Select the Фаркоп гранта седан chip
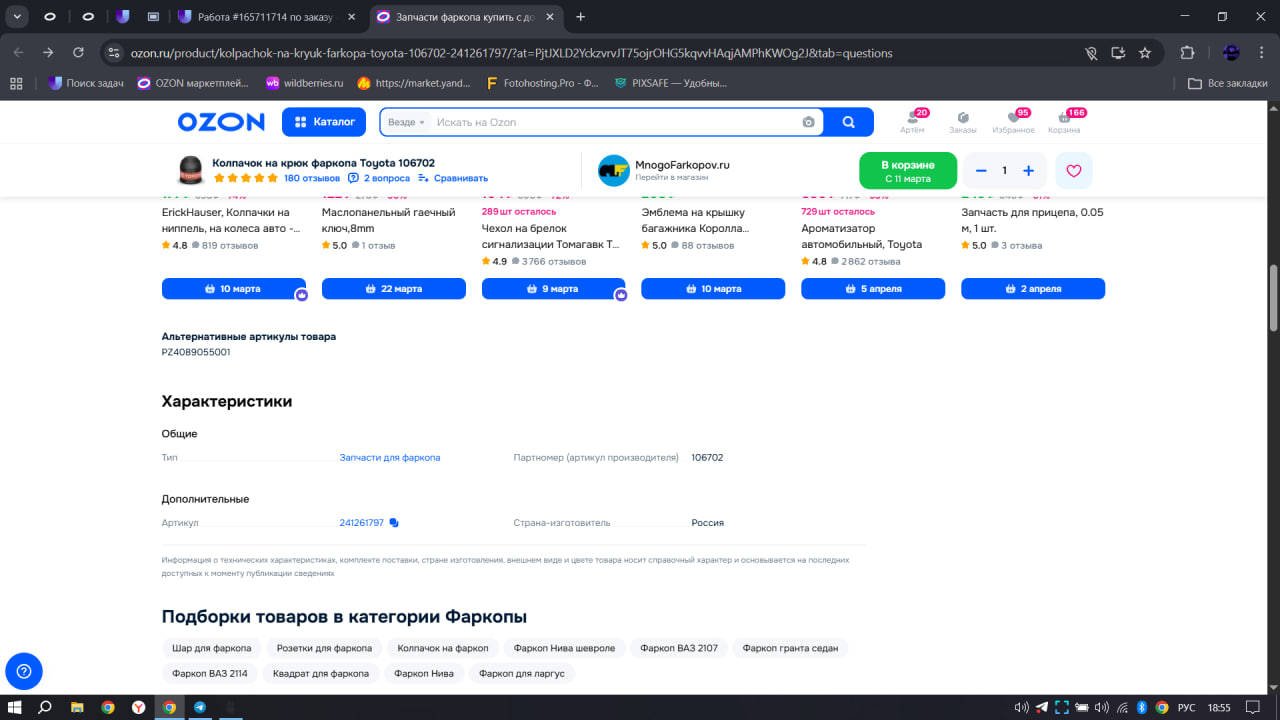1280x720 pixels. tap(790, 648)
